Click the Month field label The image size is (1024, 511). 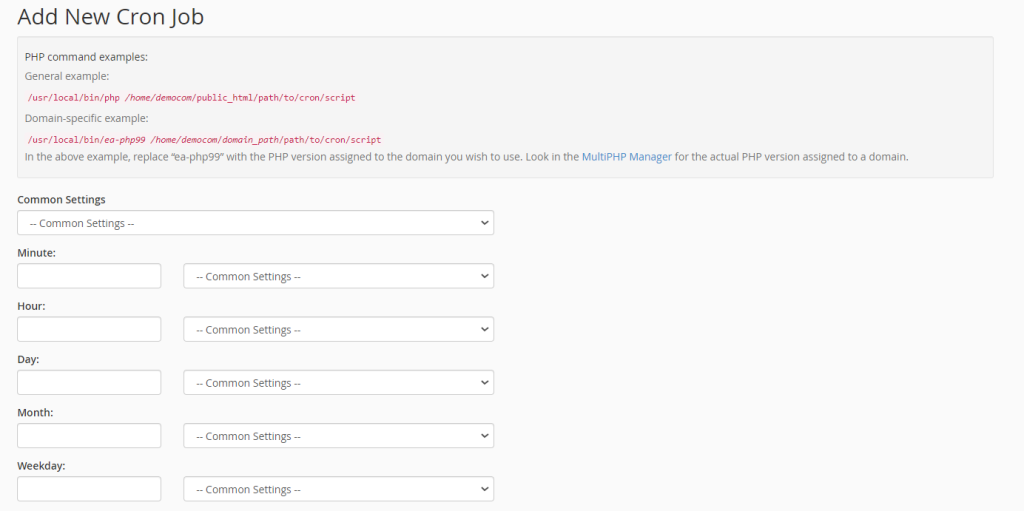[35, 412]
